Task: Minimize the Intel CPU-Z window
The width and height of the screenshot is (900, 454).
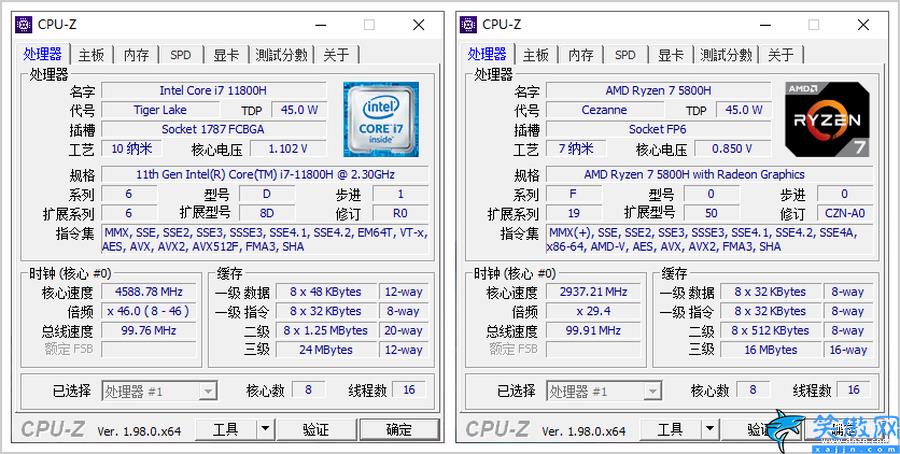Action: click(321, 25)
